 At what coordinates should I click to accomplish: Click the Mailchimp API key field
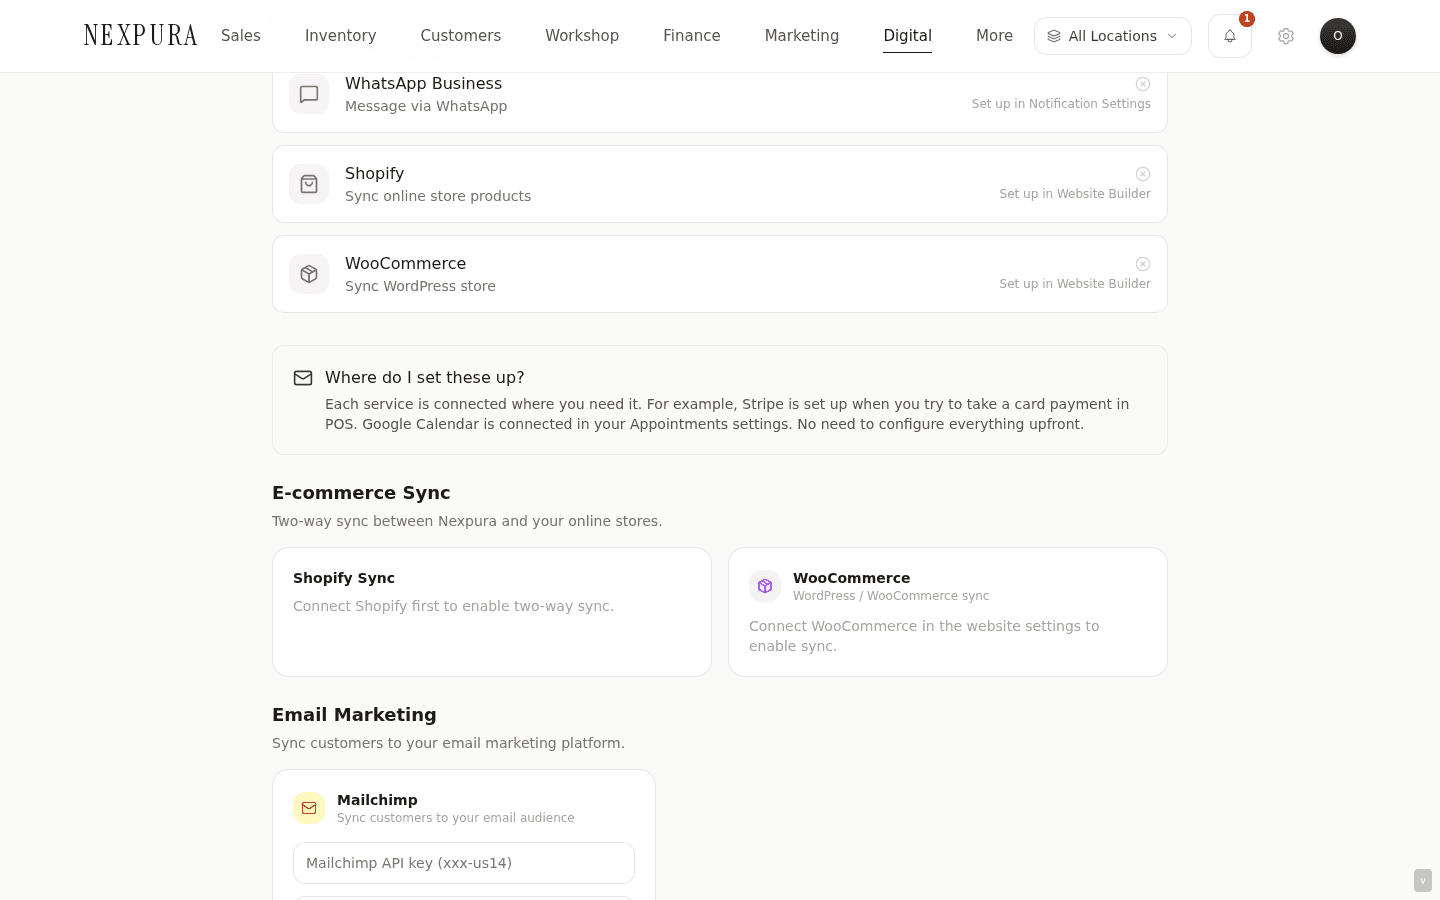pos(464,863)
